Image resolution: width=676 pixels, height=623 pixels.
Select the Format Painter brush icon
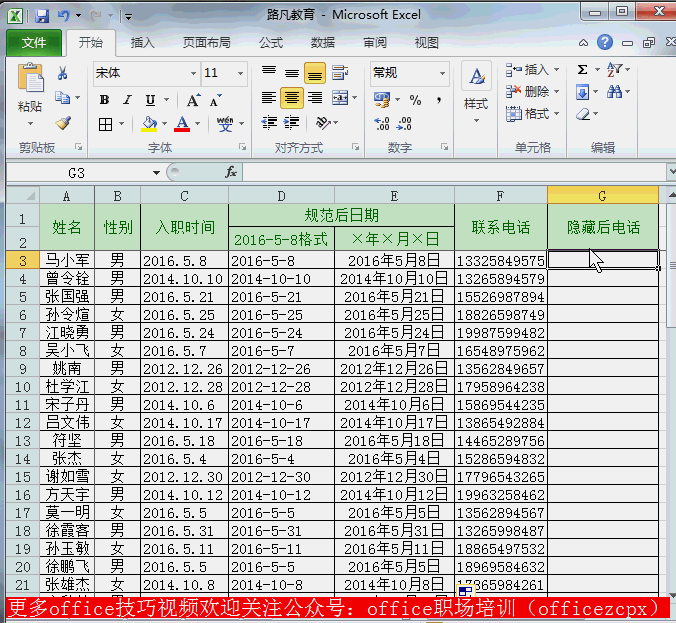click(64, 123)
